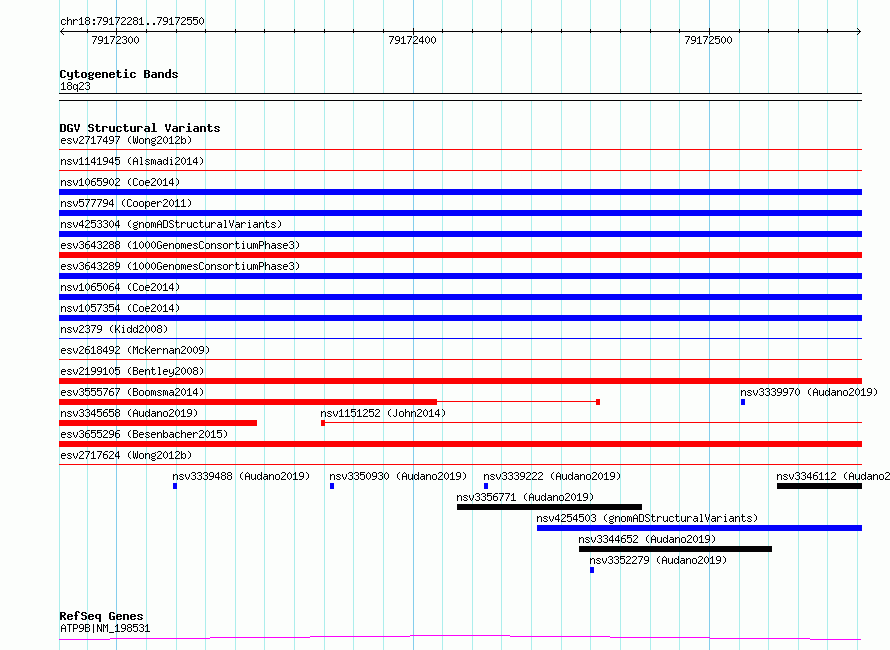This screenshot has height=650, width=890.
Task: Click the RefSeq Genes track title
Action: point(101,616)
